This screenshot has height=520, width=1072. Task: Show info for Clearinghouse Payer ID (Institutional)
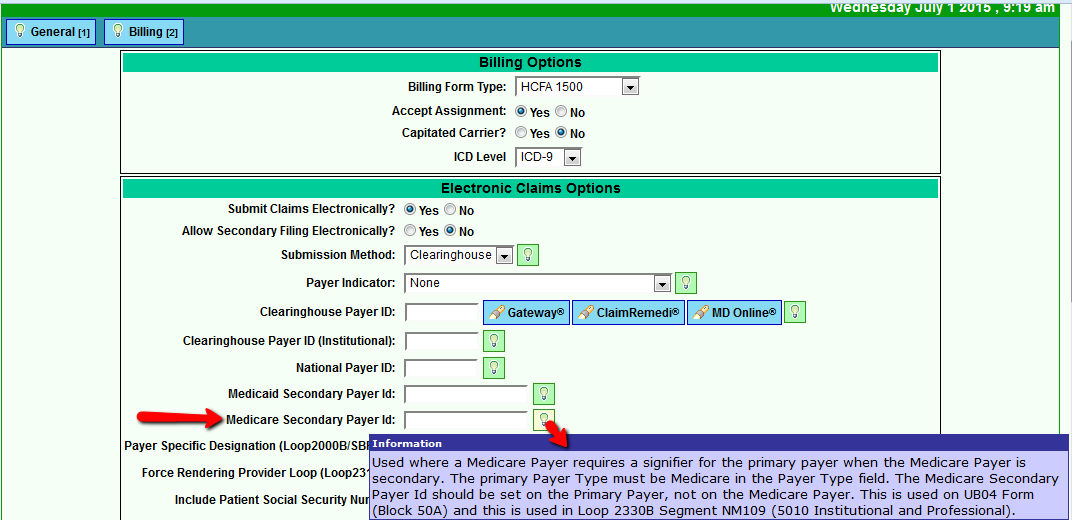coord(494,340)
